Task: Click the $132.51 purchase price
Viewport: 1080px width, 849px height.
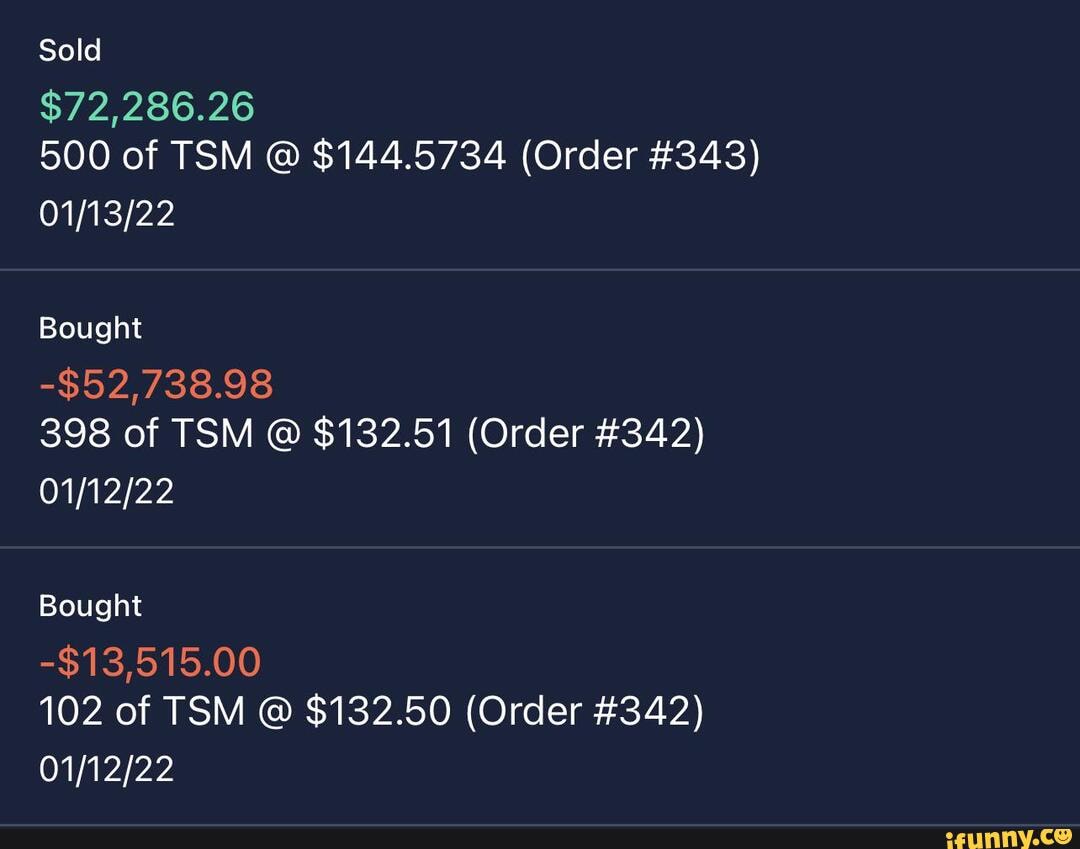Action: 384,435
